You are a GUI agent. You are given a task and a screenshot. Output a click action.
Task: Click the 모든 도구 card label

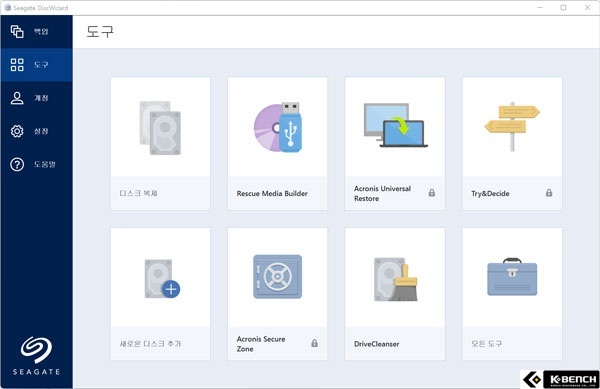(486, 344)
